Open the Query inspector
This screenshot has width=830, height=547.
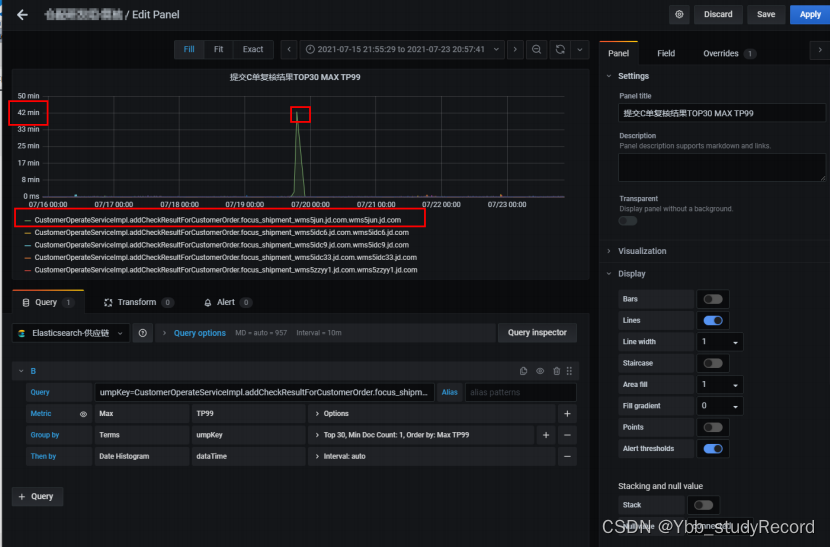pyautogui.click(x=537, y=333)
